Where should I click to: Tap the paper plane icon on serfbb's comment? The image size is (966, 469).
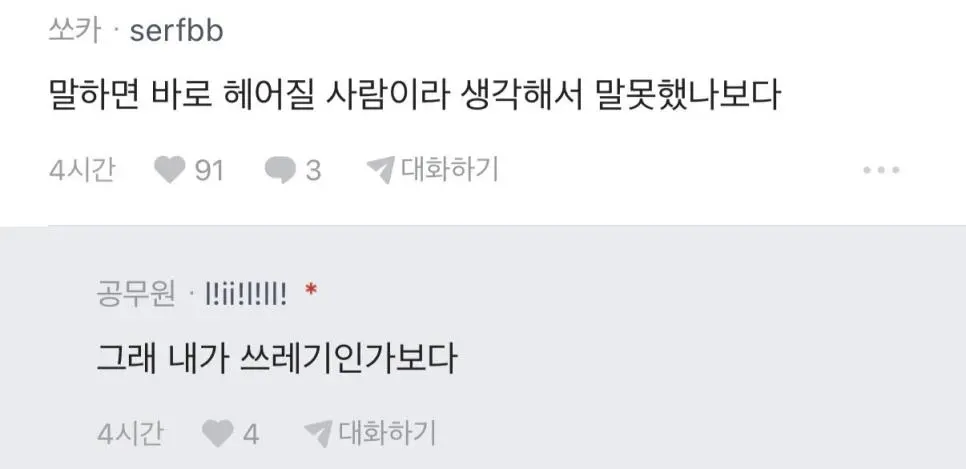[380, 169]
